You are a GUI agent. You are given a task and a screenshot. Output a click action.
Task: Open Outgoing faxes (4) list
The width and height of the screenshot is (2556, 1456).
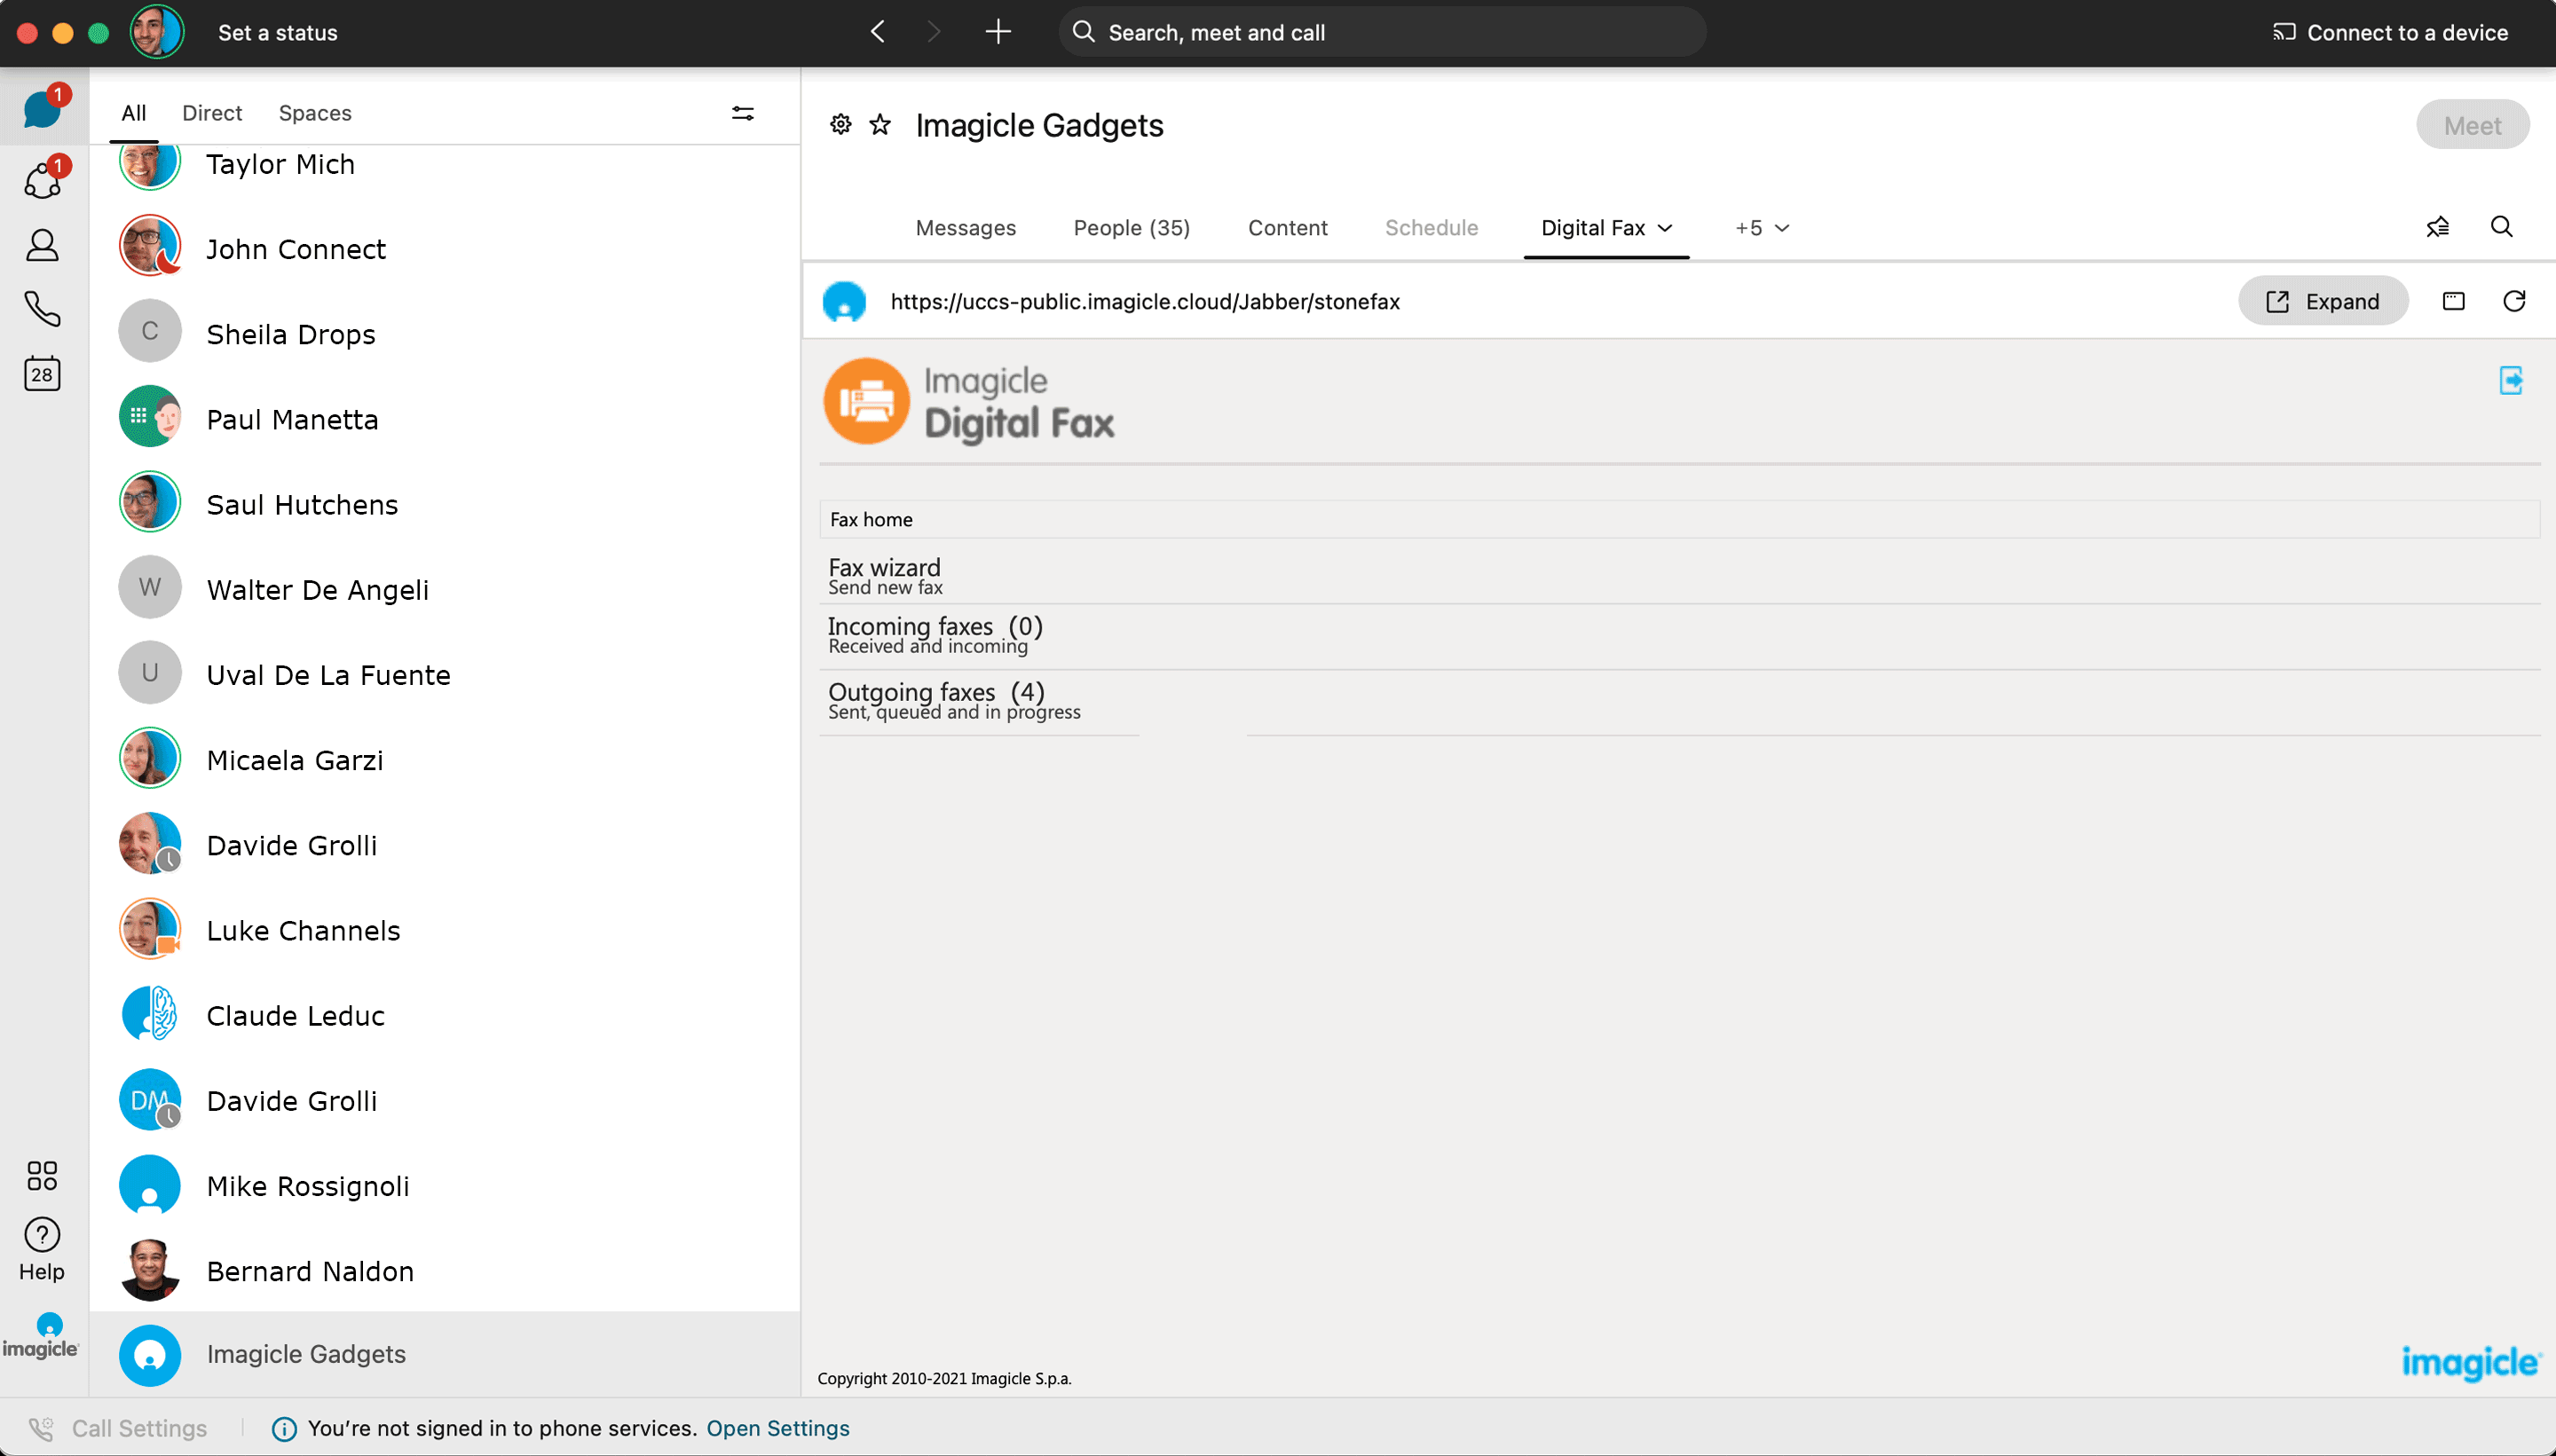tap(936, 692)
